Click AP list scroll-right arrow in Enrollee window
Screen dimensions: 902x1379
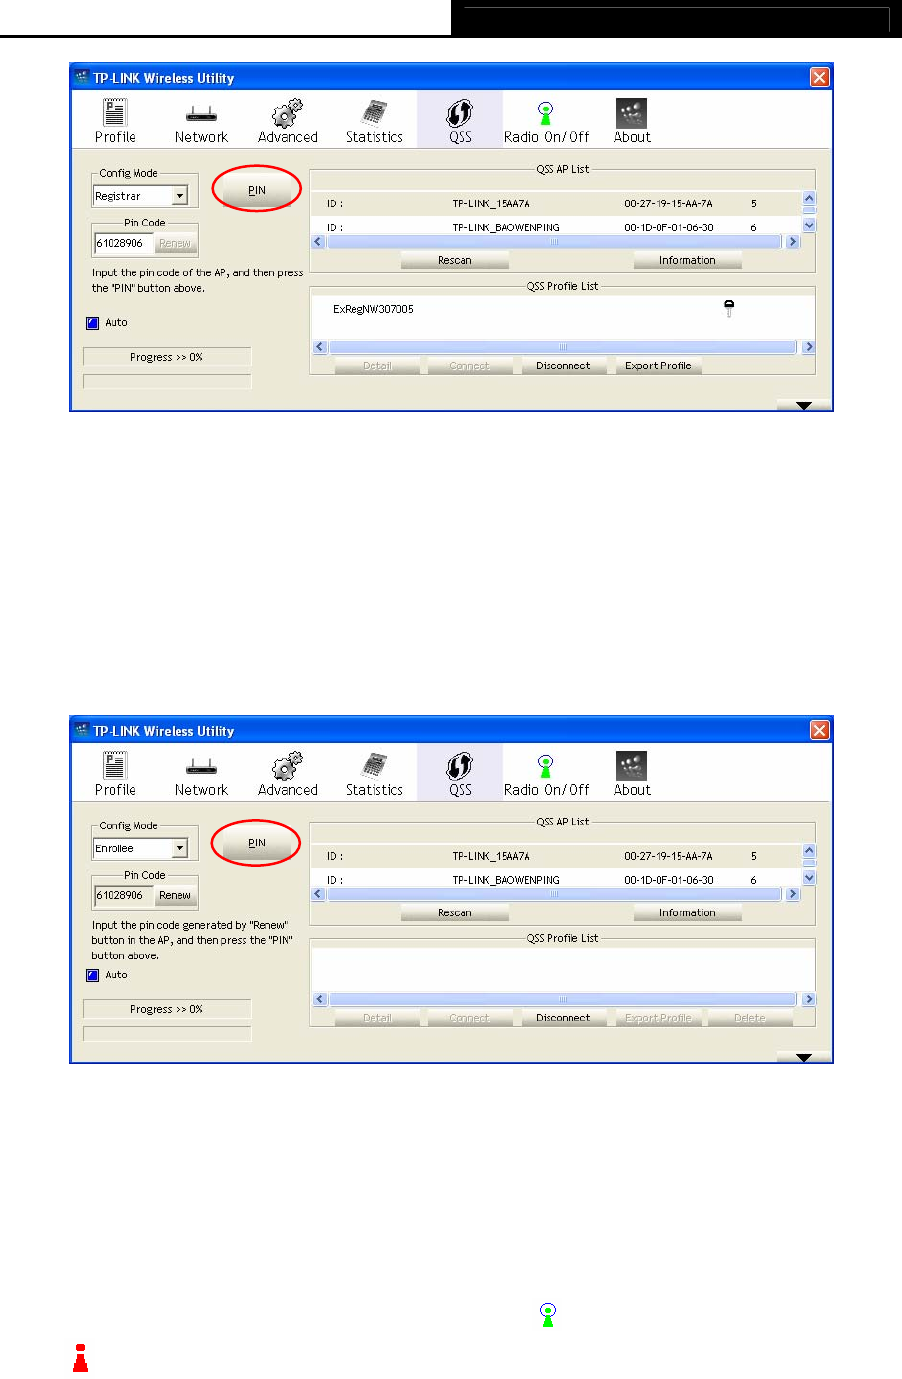[x=793, y=894]
